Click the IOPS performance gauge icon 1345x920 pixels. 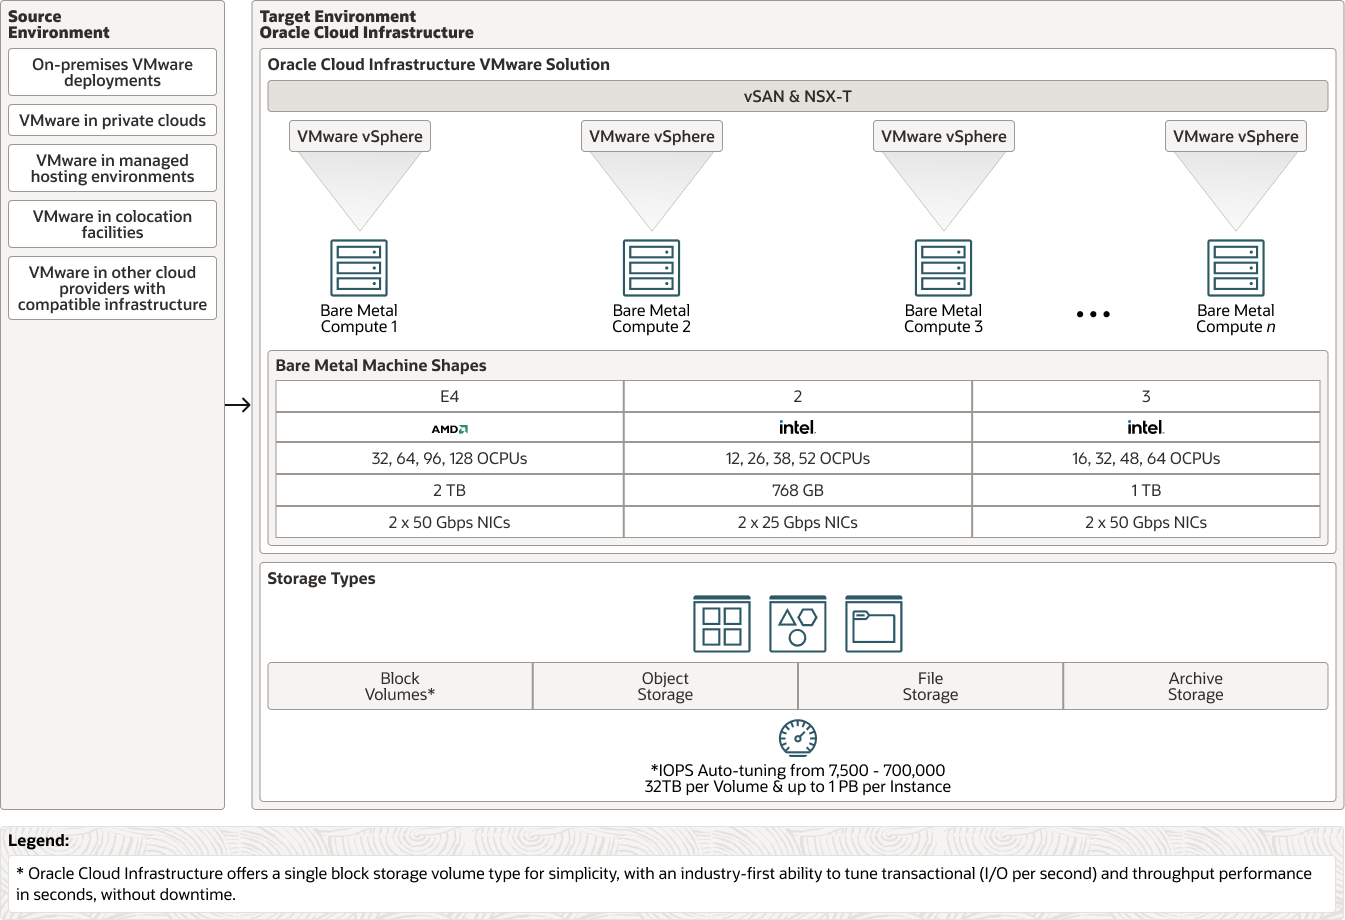[x=797, y=738]
